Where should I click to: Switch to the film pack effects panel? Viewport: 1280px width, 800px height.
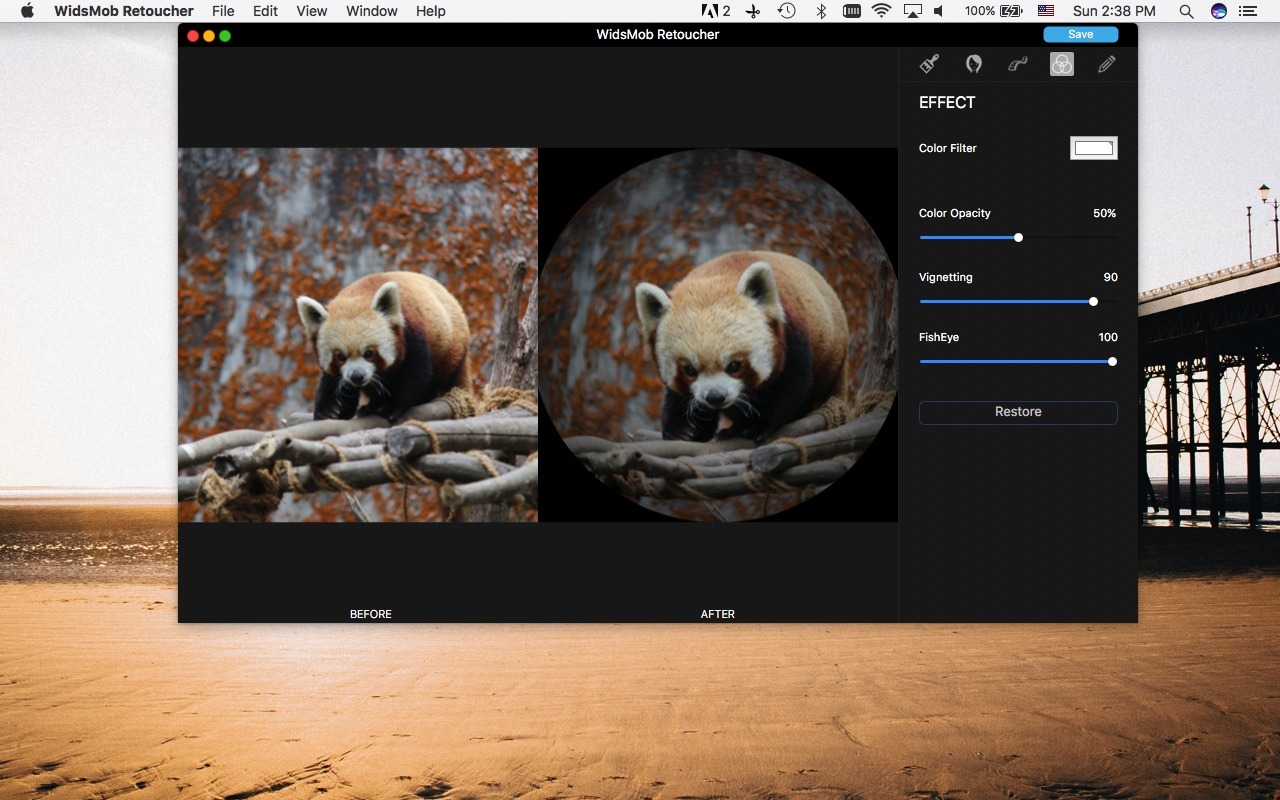point(1017,63)
